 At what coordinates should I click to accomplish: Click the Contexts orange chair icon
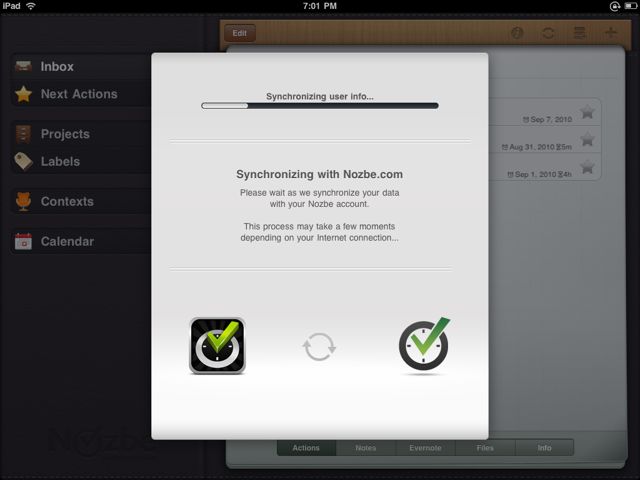click(x=23, y=201)
